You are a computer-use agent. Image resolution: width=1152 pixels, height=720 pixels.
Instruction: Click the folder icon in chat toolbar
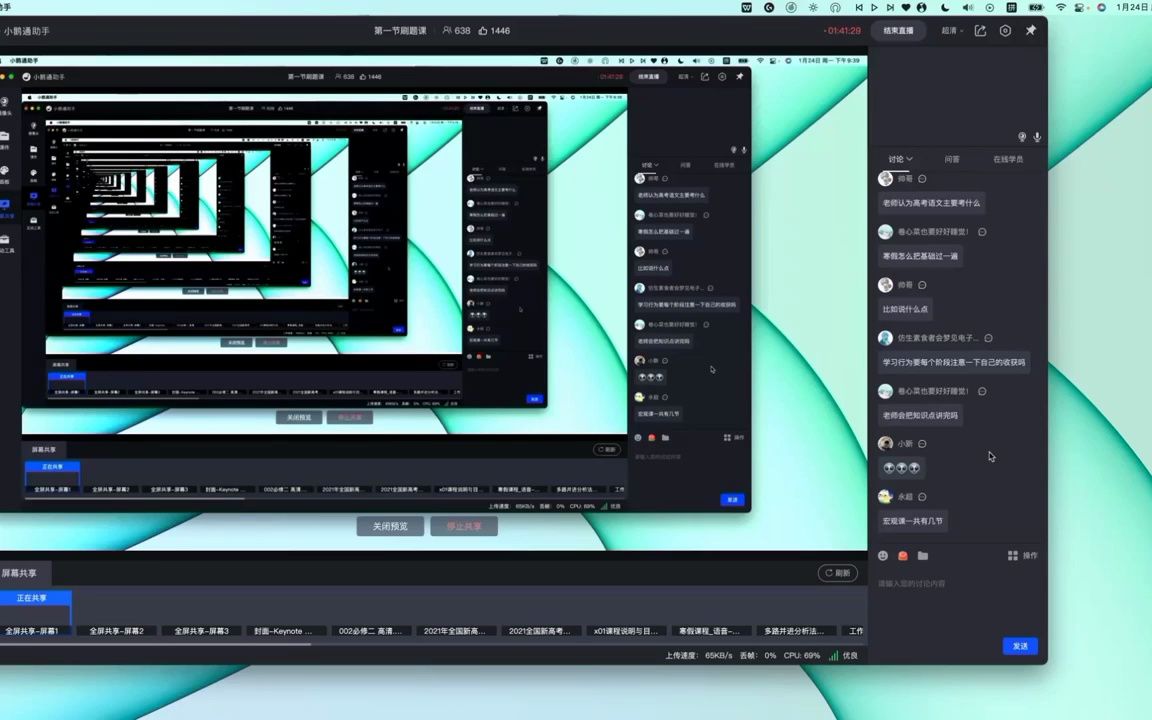click(922, 556)
